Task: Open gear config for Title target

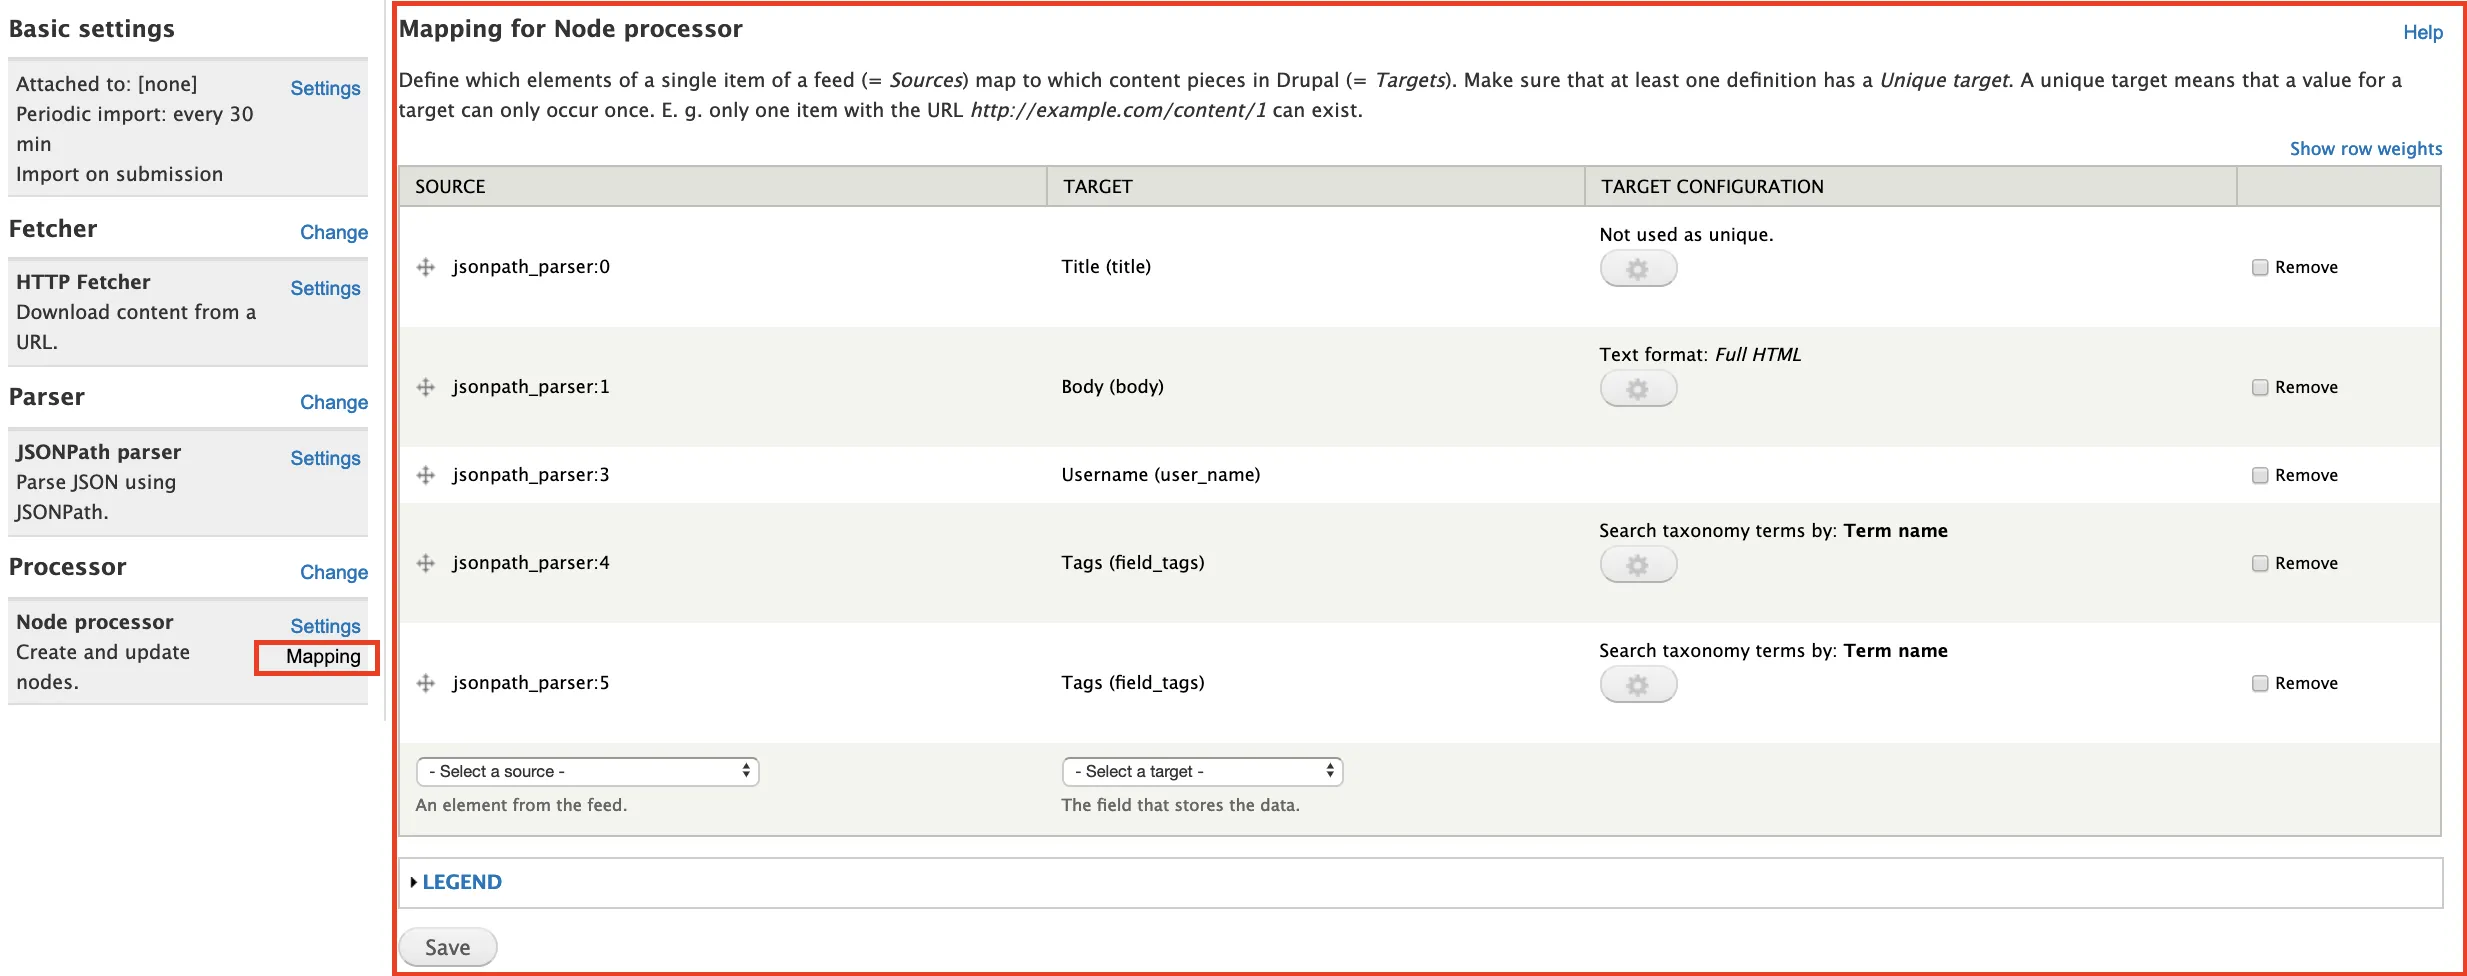Action: click(1638, 269)
